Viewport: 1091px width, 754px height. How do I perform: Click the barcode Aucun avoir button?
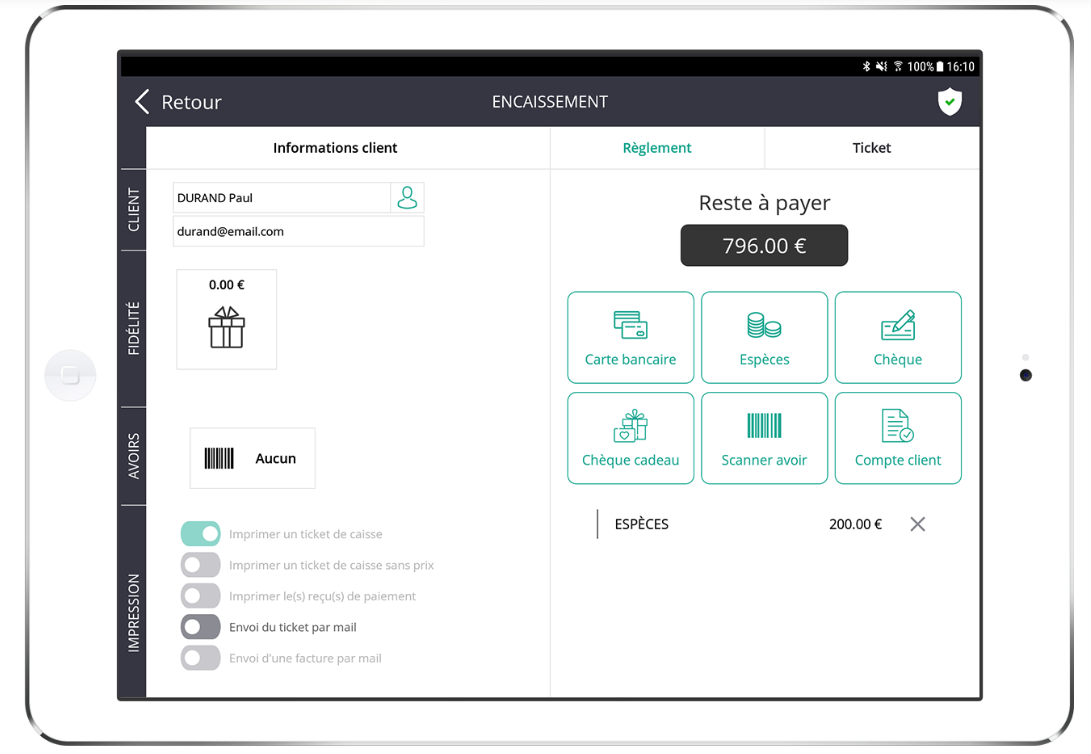point(253,458)
